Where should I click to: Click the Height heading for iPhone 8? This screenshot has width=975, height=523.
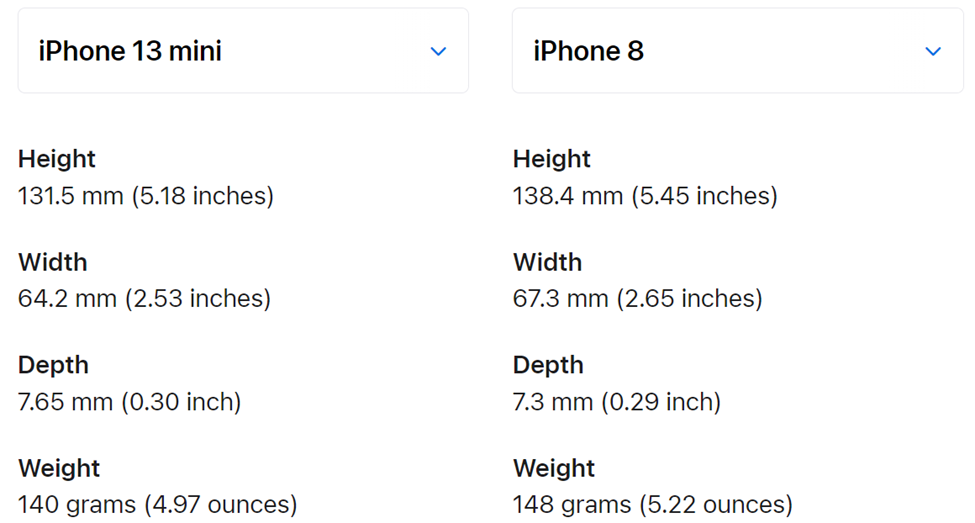coord(552,159)
